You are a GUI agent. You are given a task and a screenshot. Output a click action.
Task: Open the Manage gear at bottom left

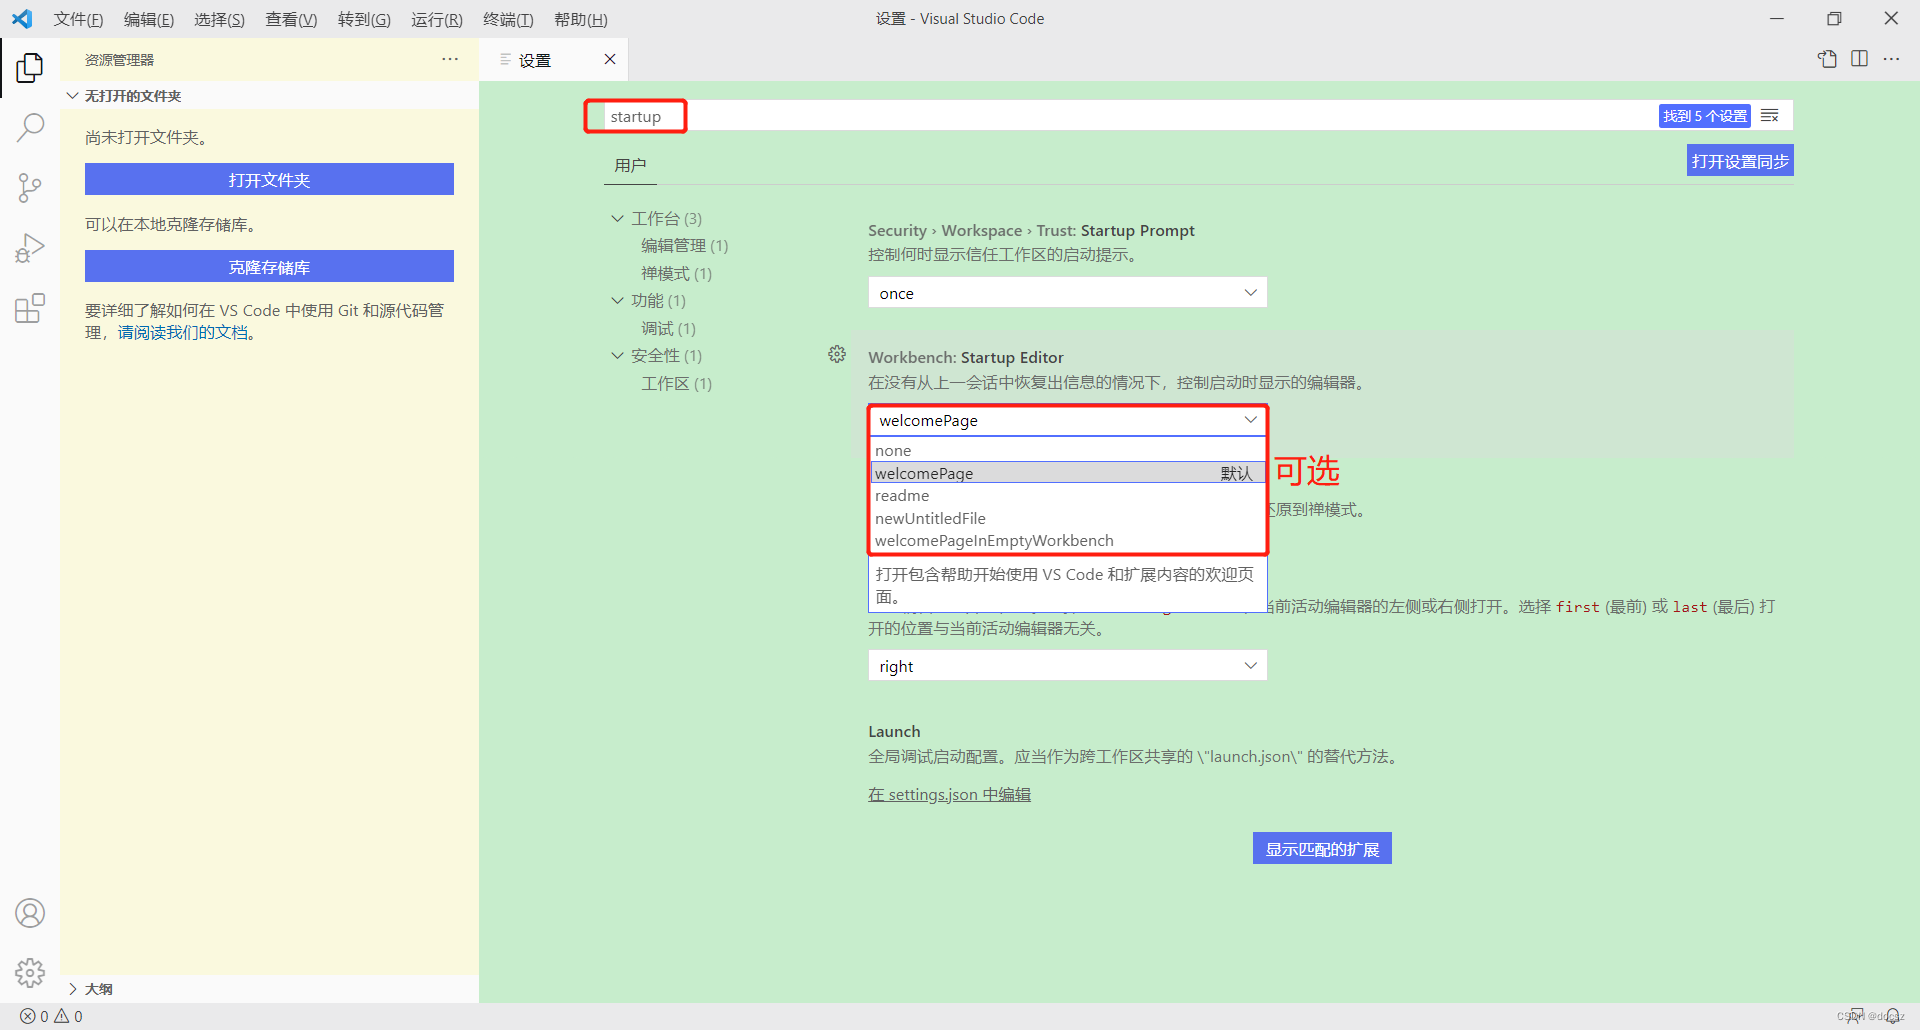click(30, 973)
